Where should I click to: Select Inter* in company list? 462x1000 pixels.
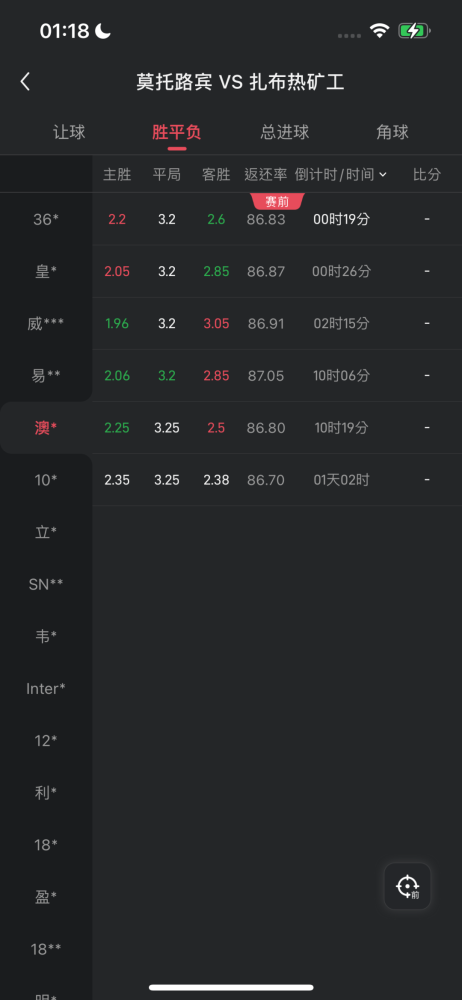click(x=46, y=689)
